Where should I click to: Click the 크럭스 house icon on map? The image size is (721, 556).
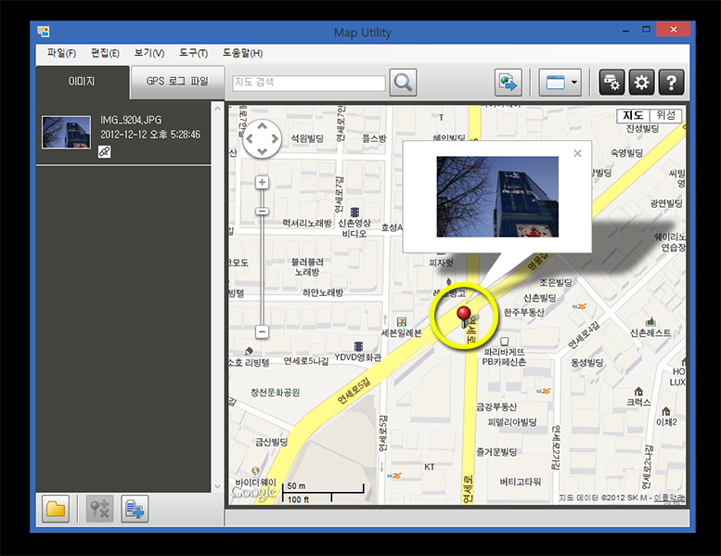pyautogui.click(x=638, y=392)
